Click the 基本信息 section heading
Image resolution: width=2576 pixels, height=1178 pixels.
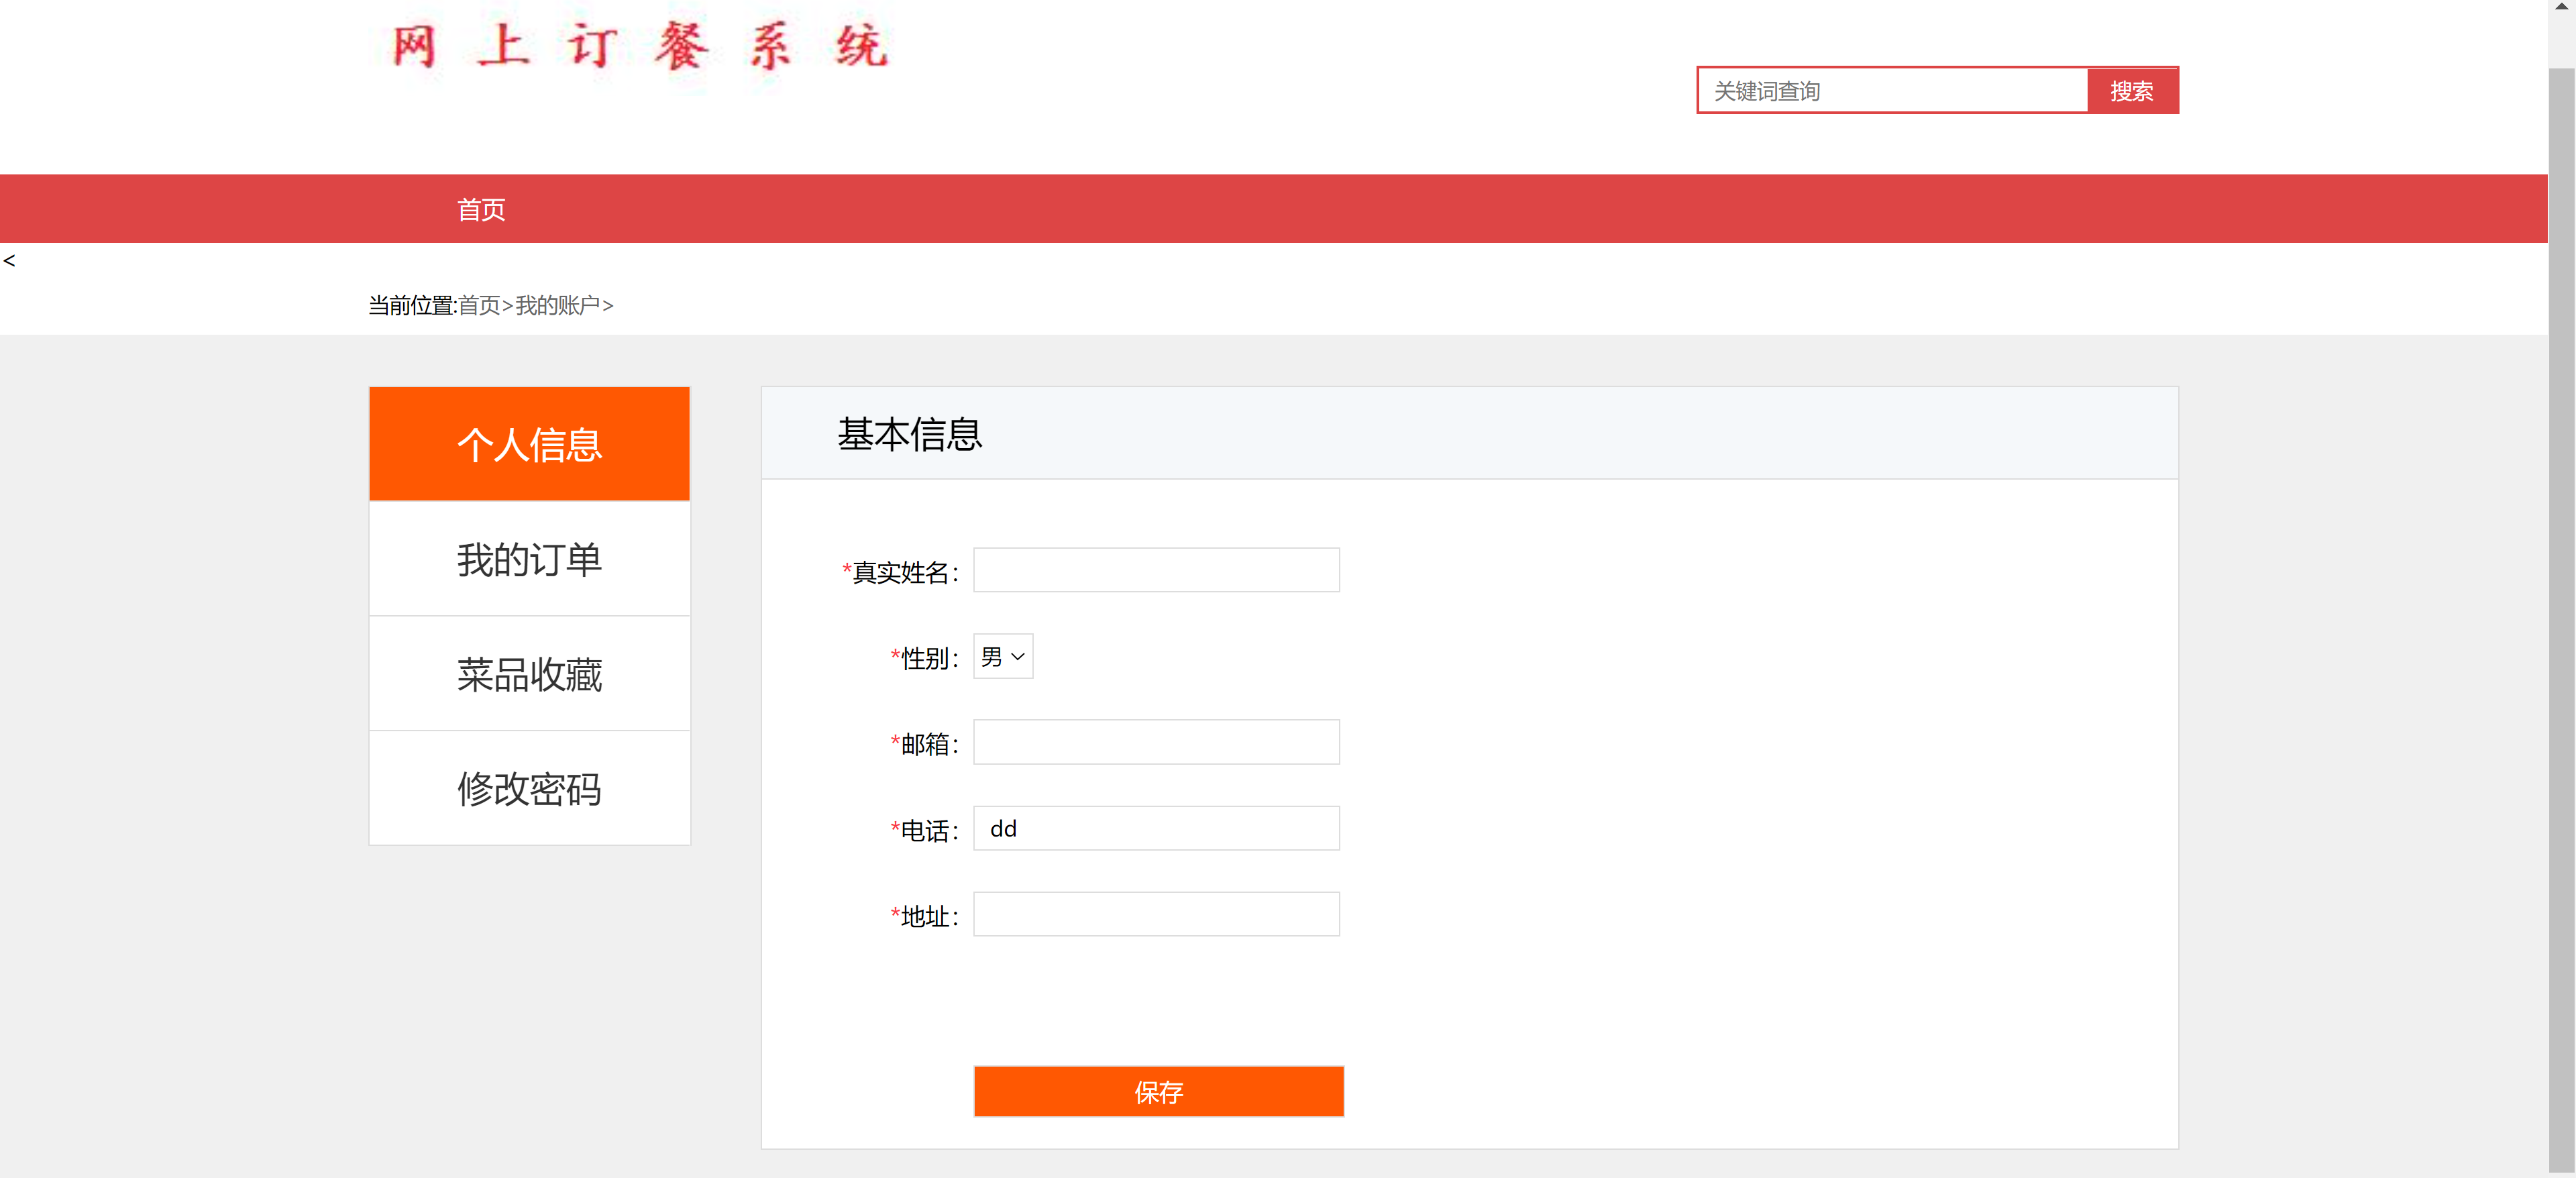[x=909, y=434]
